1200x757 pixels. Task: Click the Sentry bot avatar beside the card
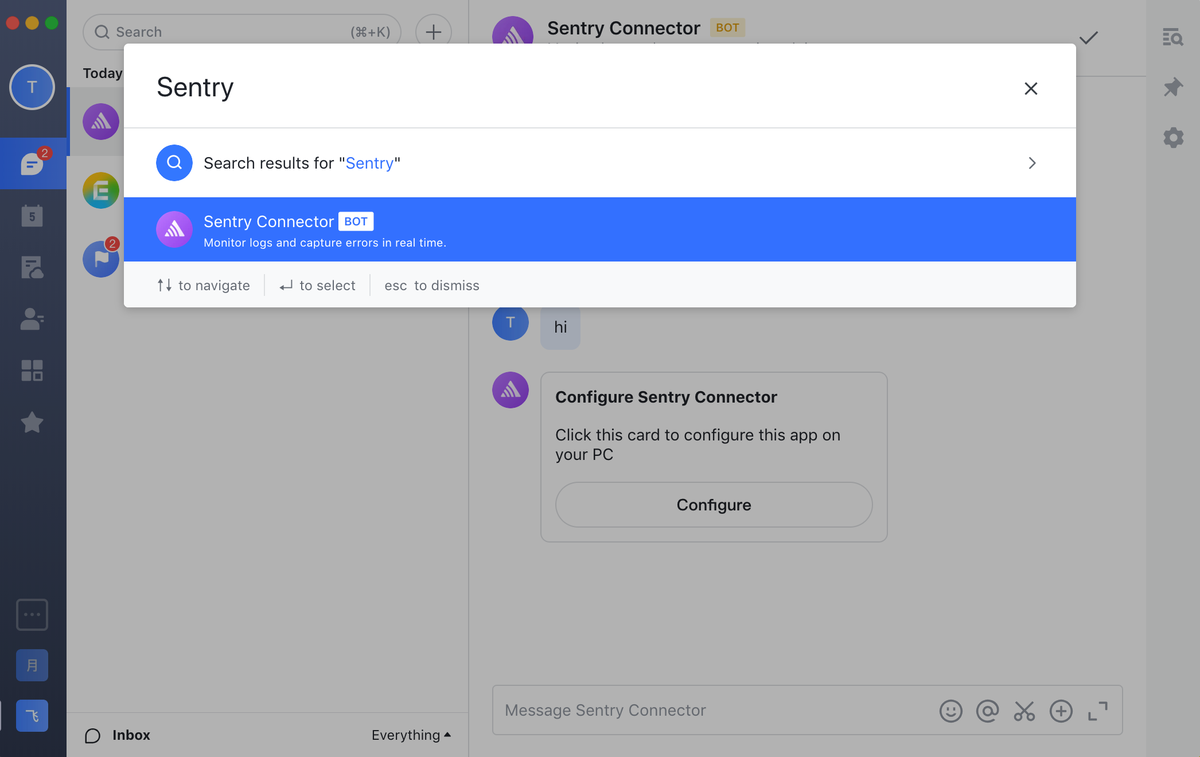(x=511, y=390)
